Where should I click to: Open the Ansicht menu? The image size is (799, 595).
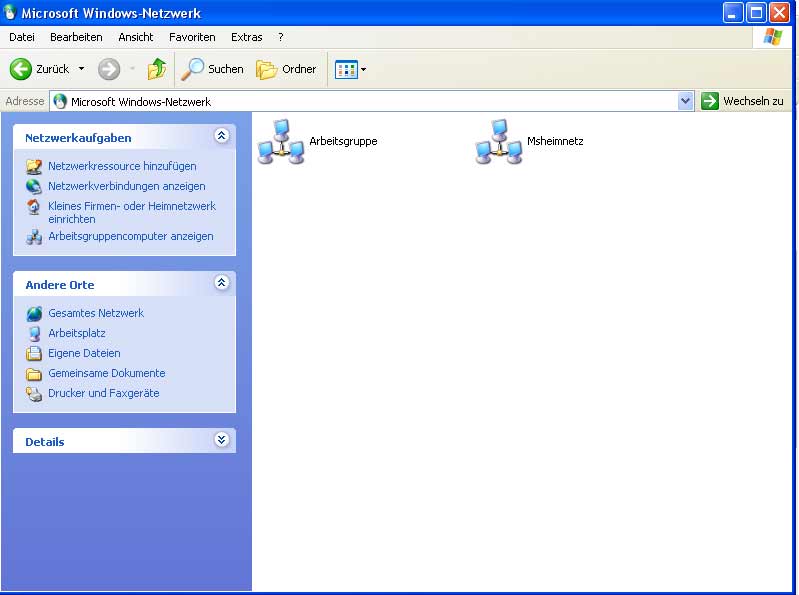click(136, 37)
